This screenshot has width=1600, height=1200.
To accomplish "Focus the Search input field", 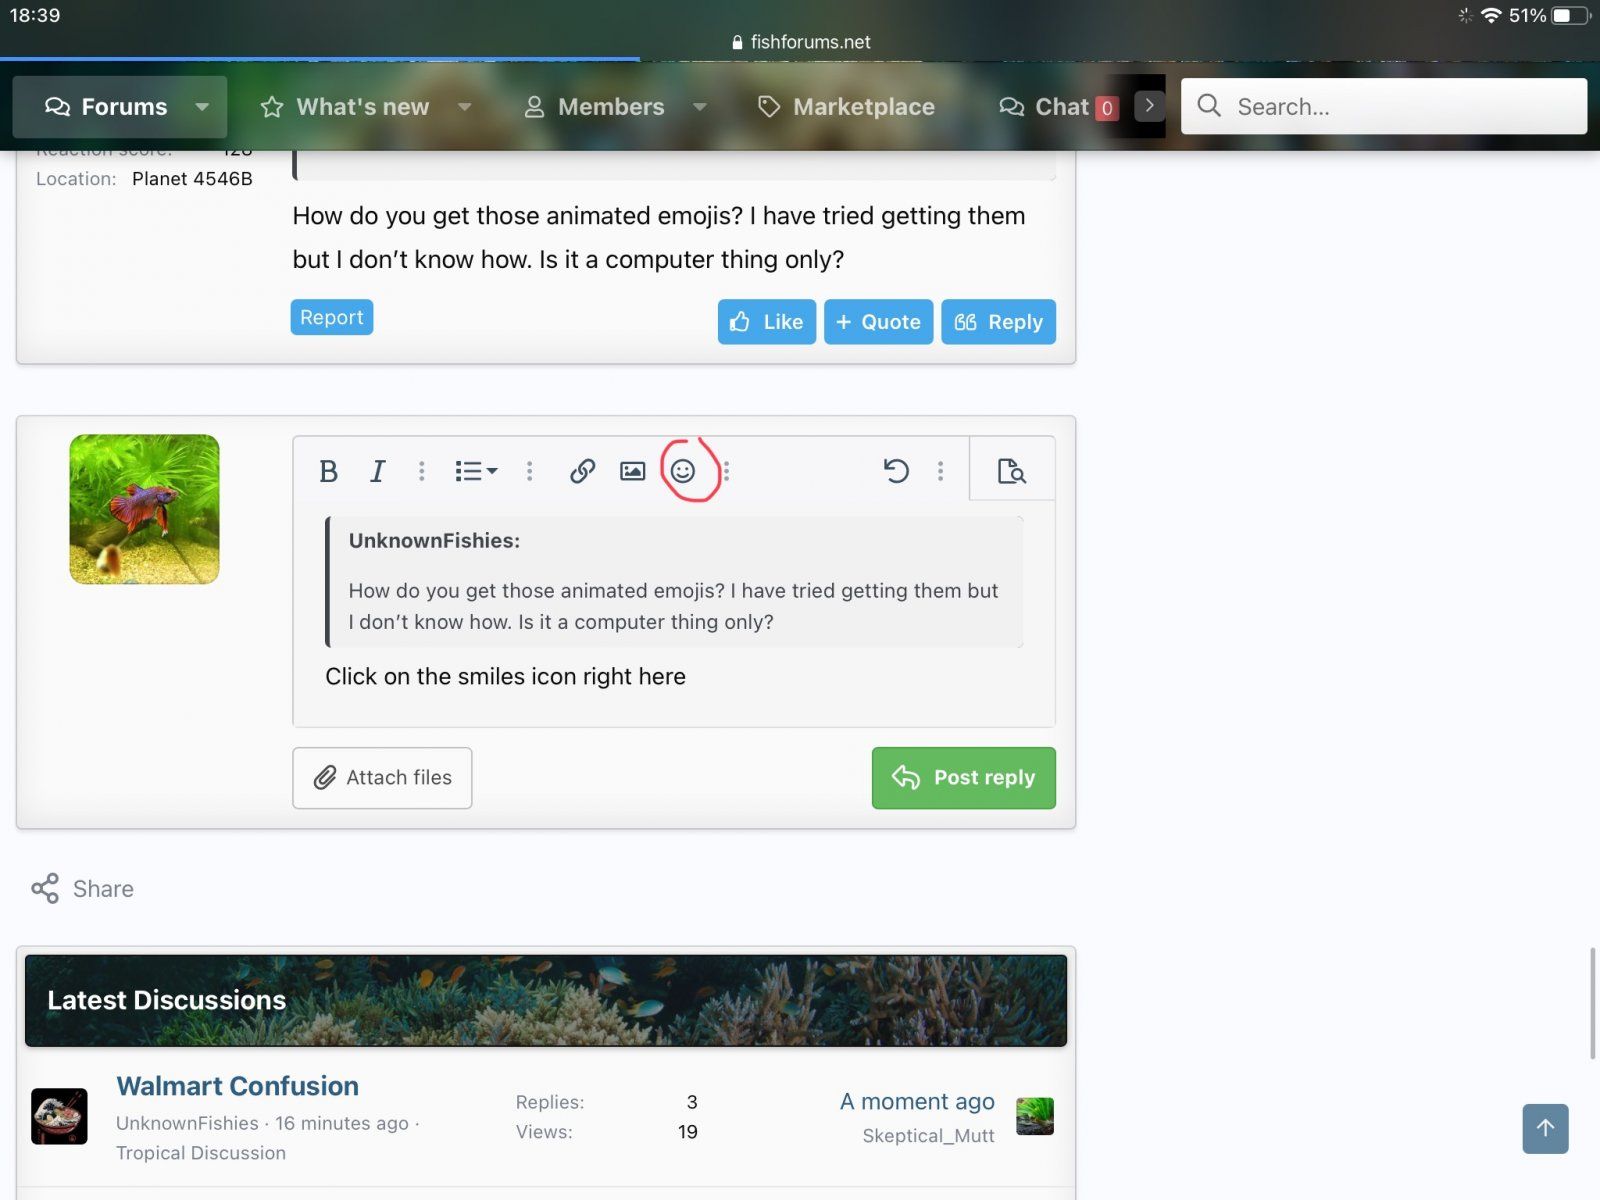I will pos(1400,107).
